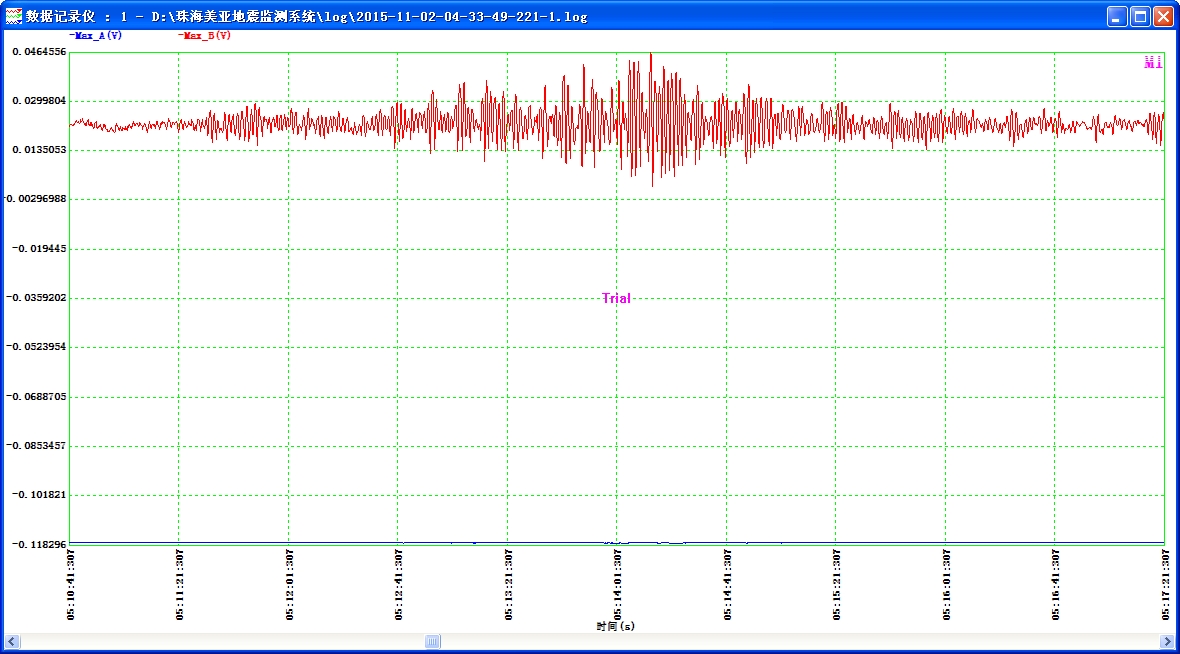
Task: Click time label 05:12:01:307
Action: [290, 585]
